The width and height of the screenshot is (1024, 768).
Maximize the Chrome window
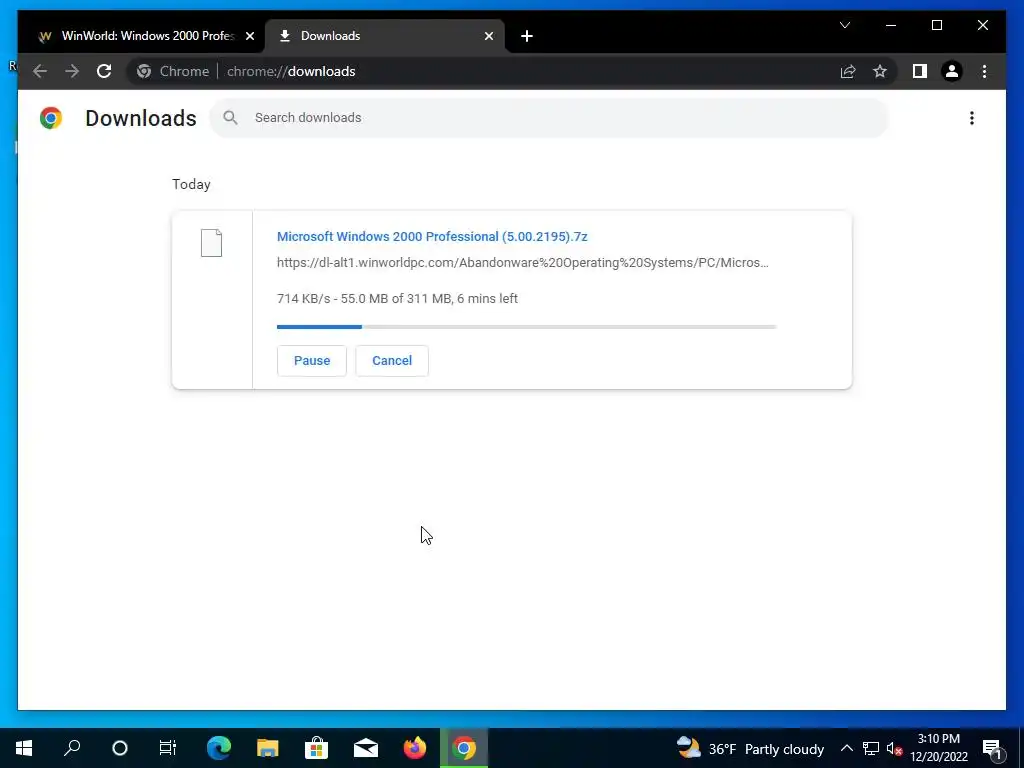click(936, 25)
